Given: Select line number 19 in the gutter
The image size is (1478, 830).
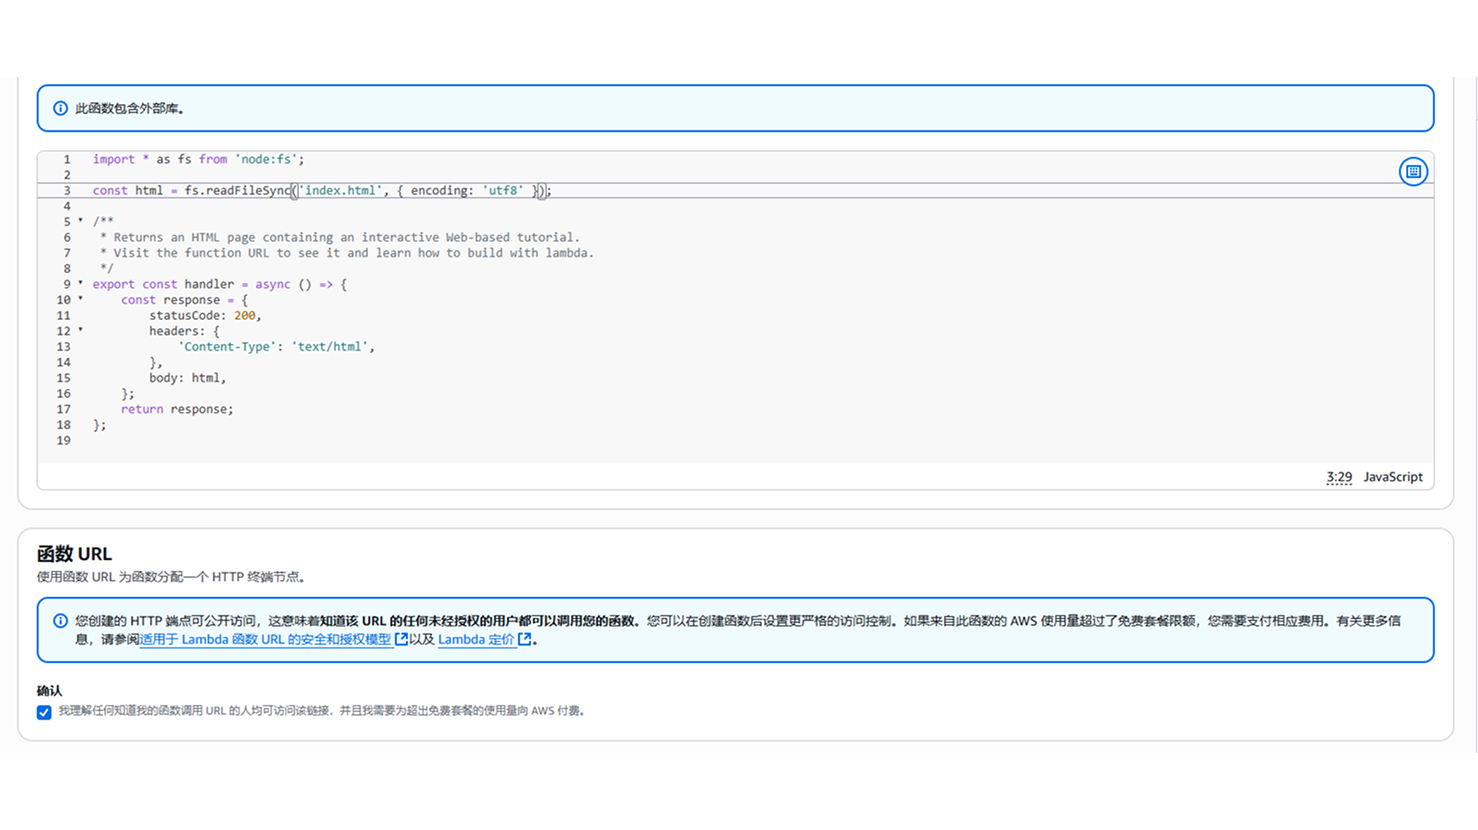Looking at the screenshot, I should point(64,440).
